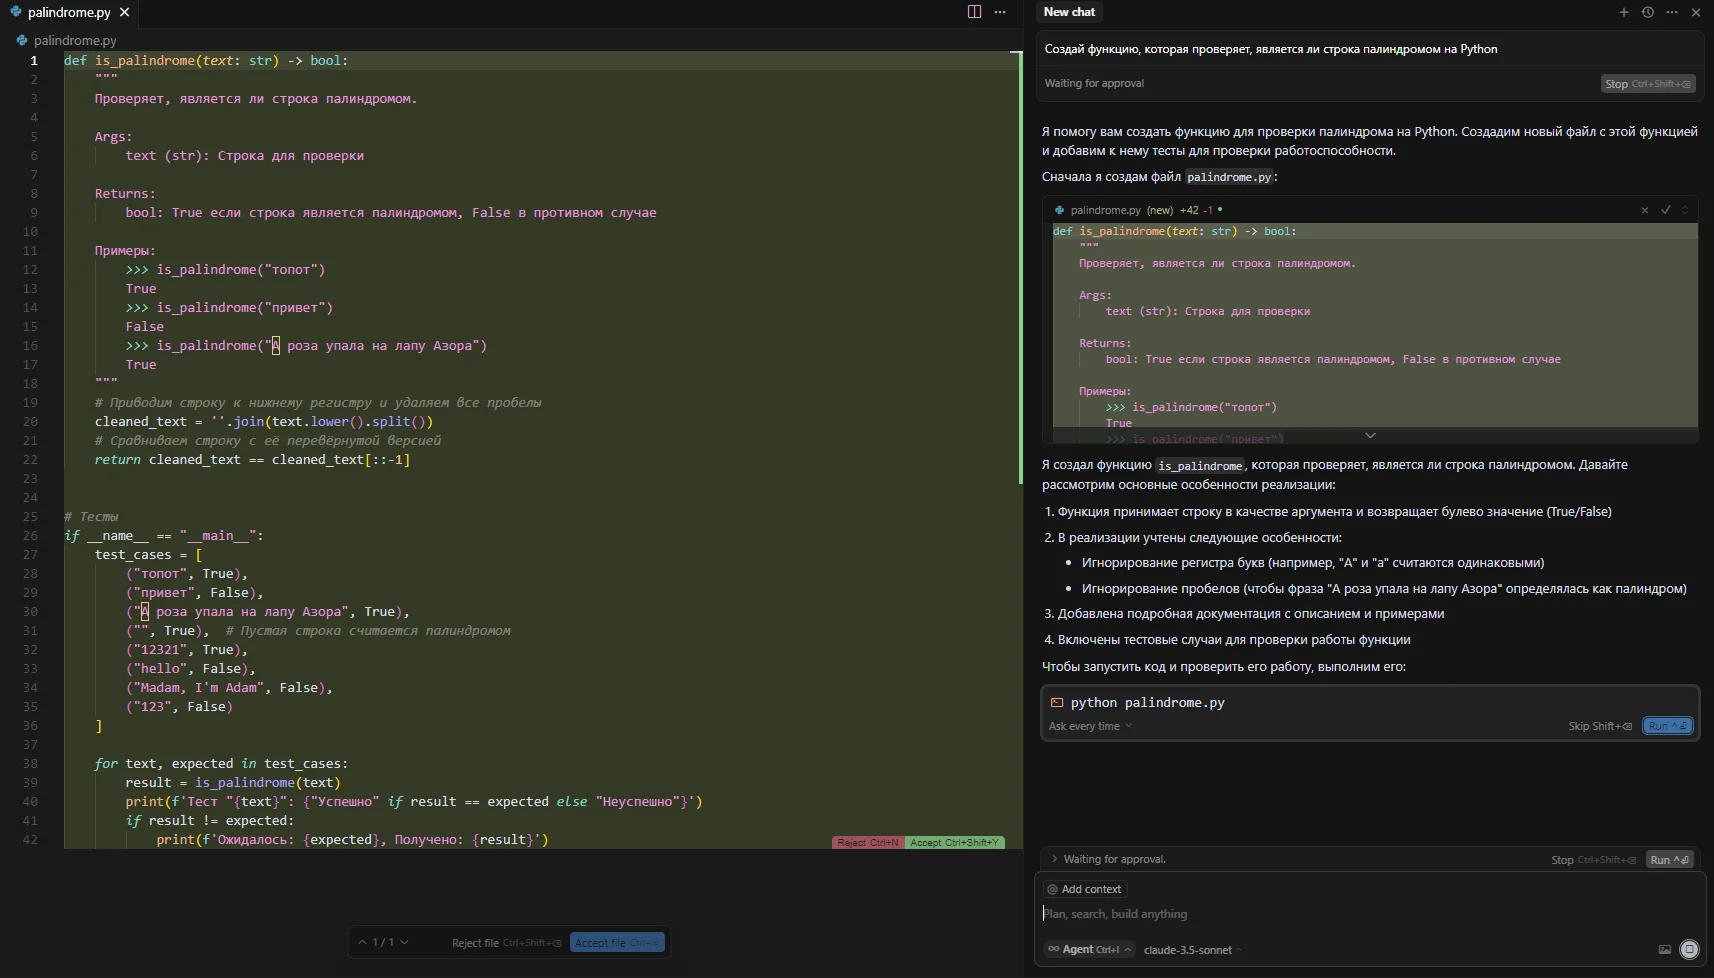The image size is (1714, 978).
Task: Click gray Run button above chat input
Action: coord(1669,860)
